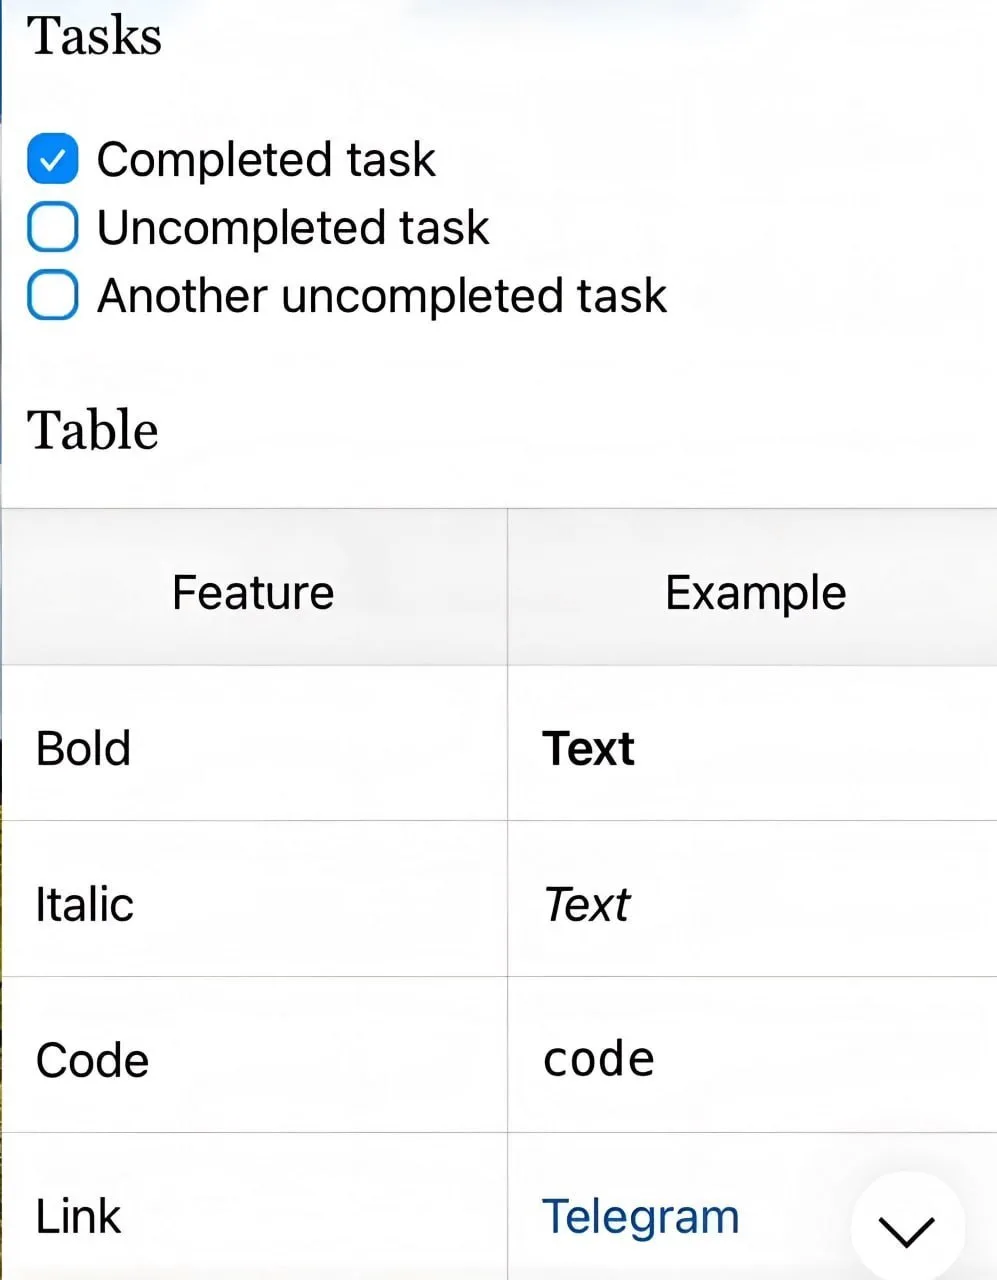Tap the Italic feature cell

254,900
